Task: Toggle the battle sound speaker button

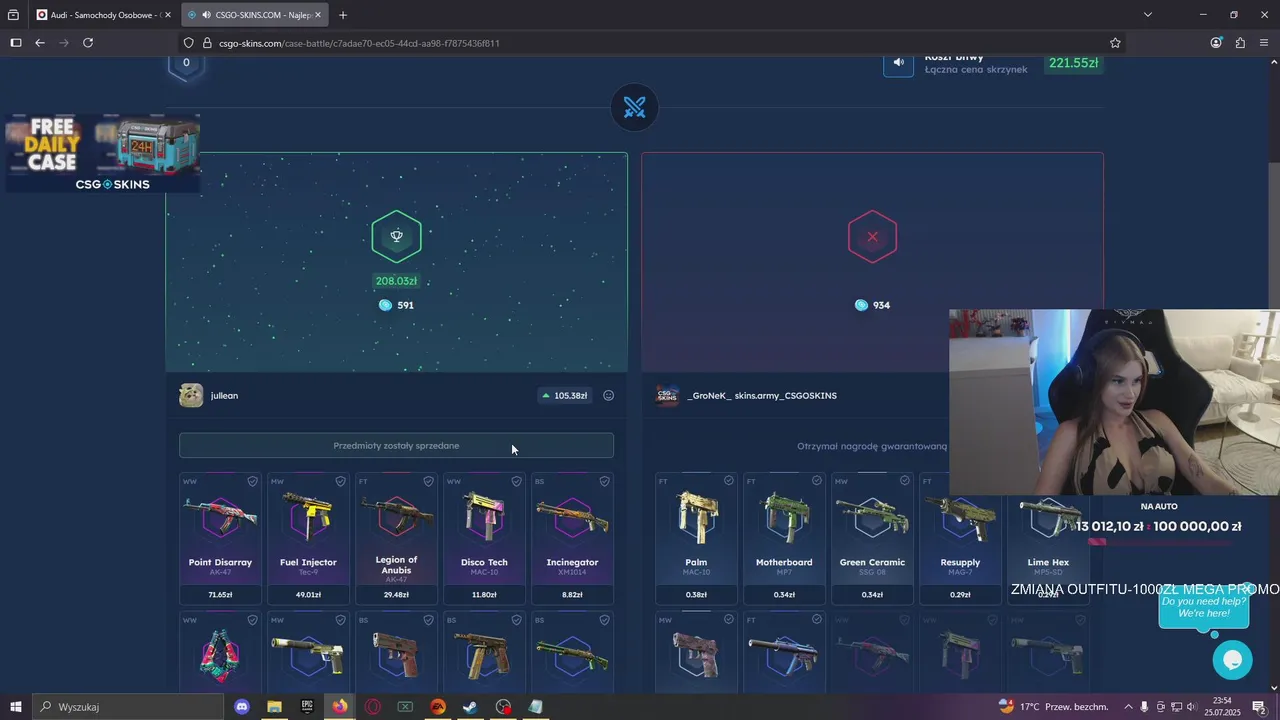Action: (899, 63)
